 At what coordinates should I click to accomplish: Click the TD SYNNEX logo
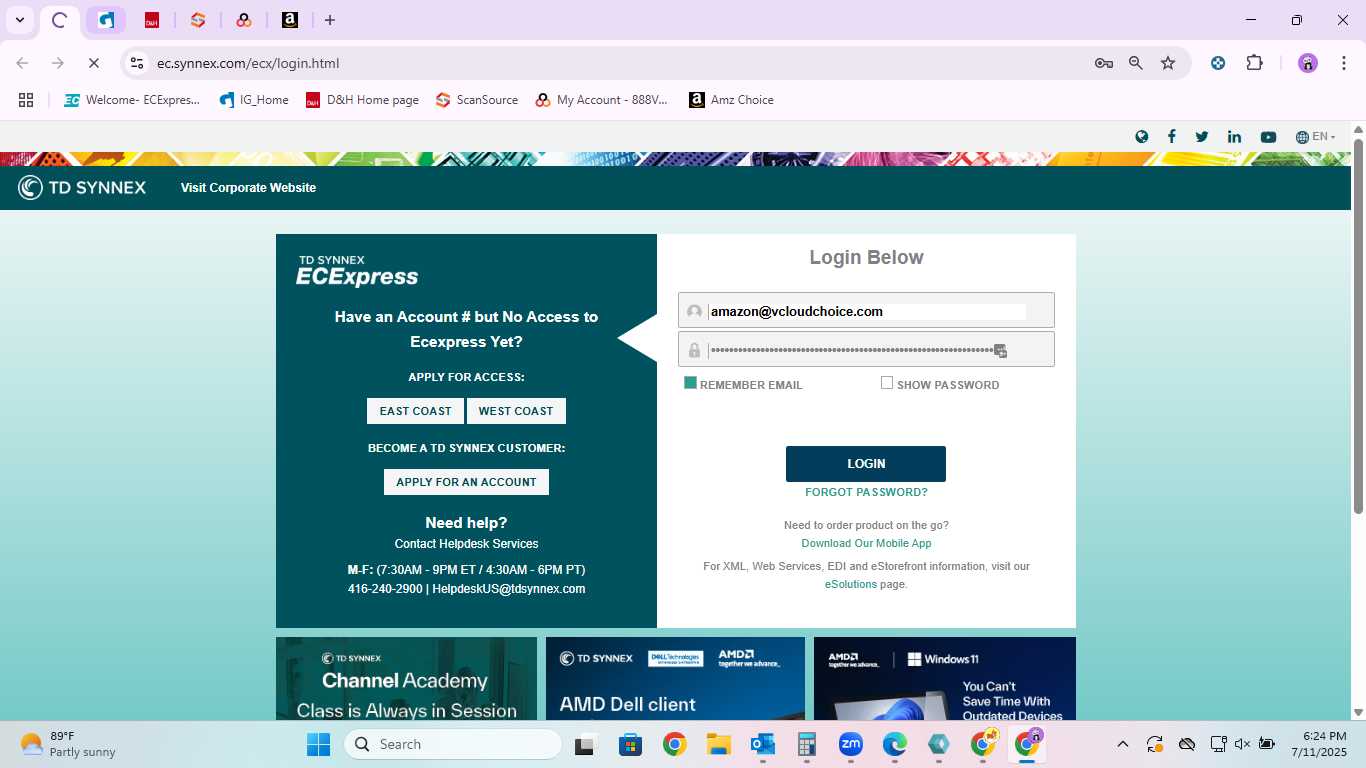click(82, 187)
